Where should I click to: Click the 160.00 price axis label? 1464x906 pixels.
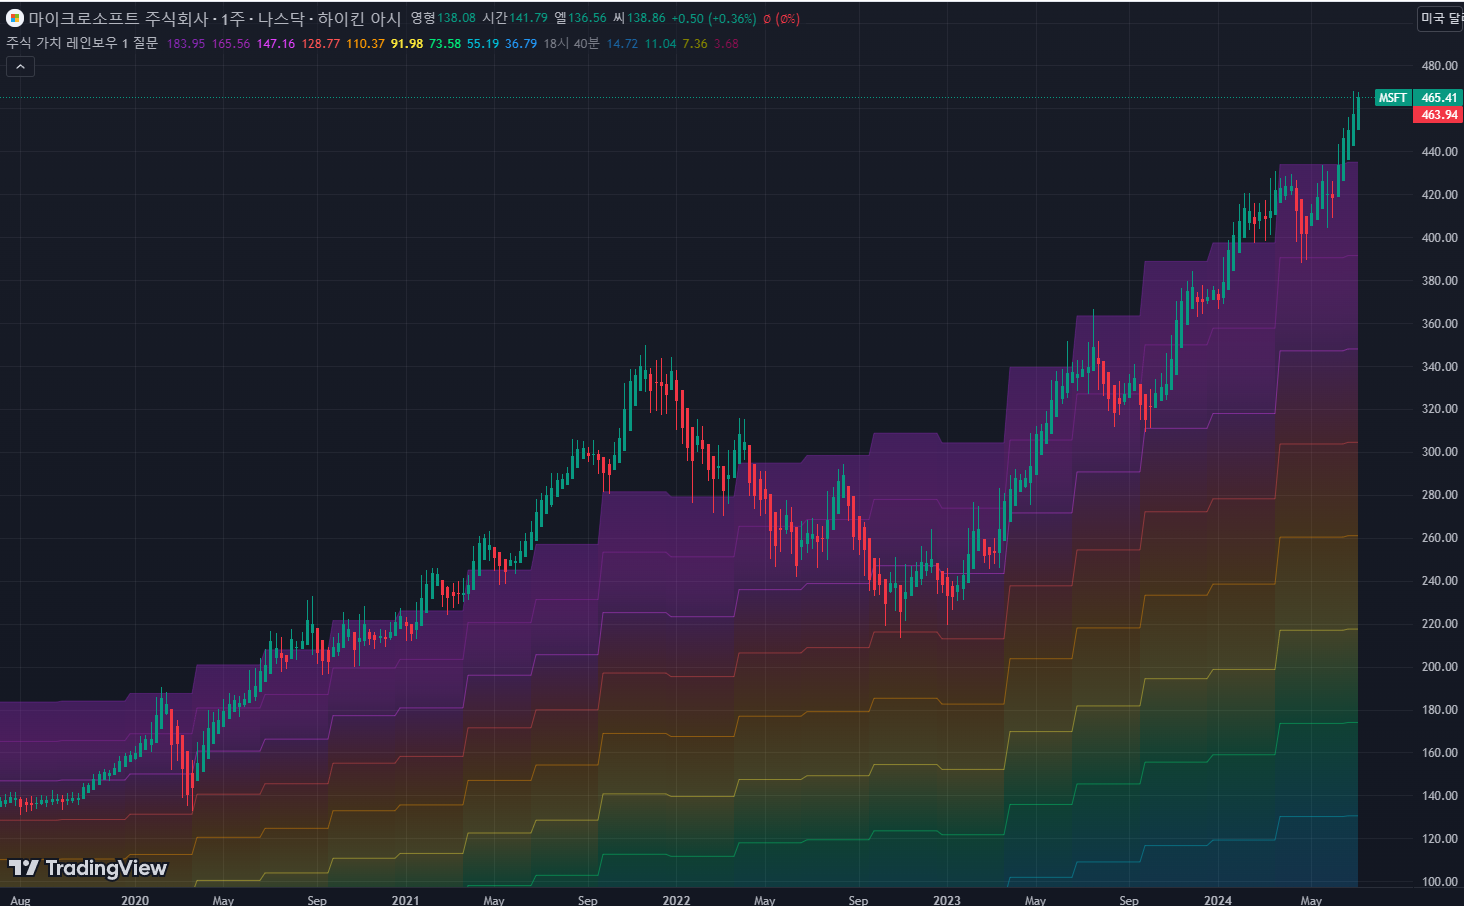1440,753
